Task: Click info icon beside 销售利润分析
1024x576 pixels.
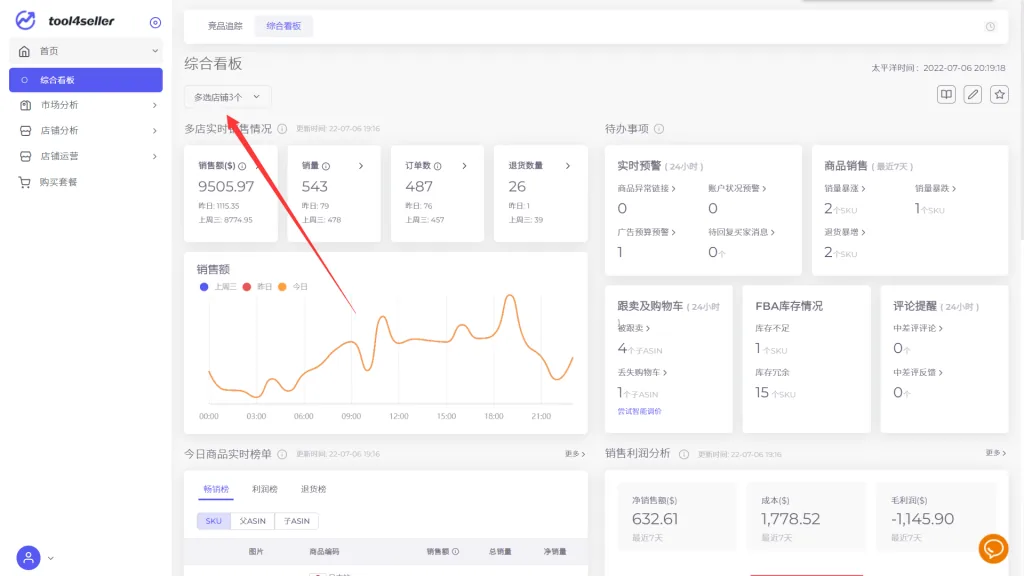Action: [x=684, y=454]
